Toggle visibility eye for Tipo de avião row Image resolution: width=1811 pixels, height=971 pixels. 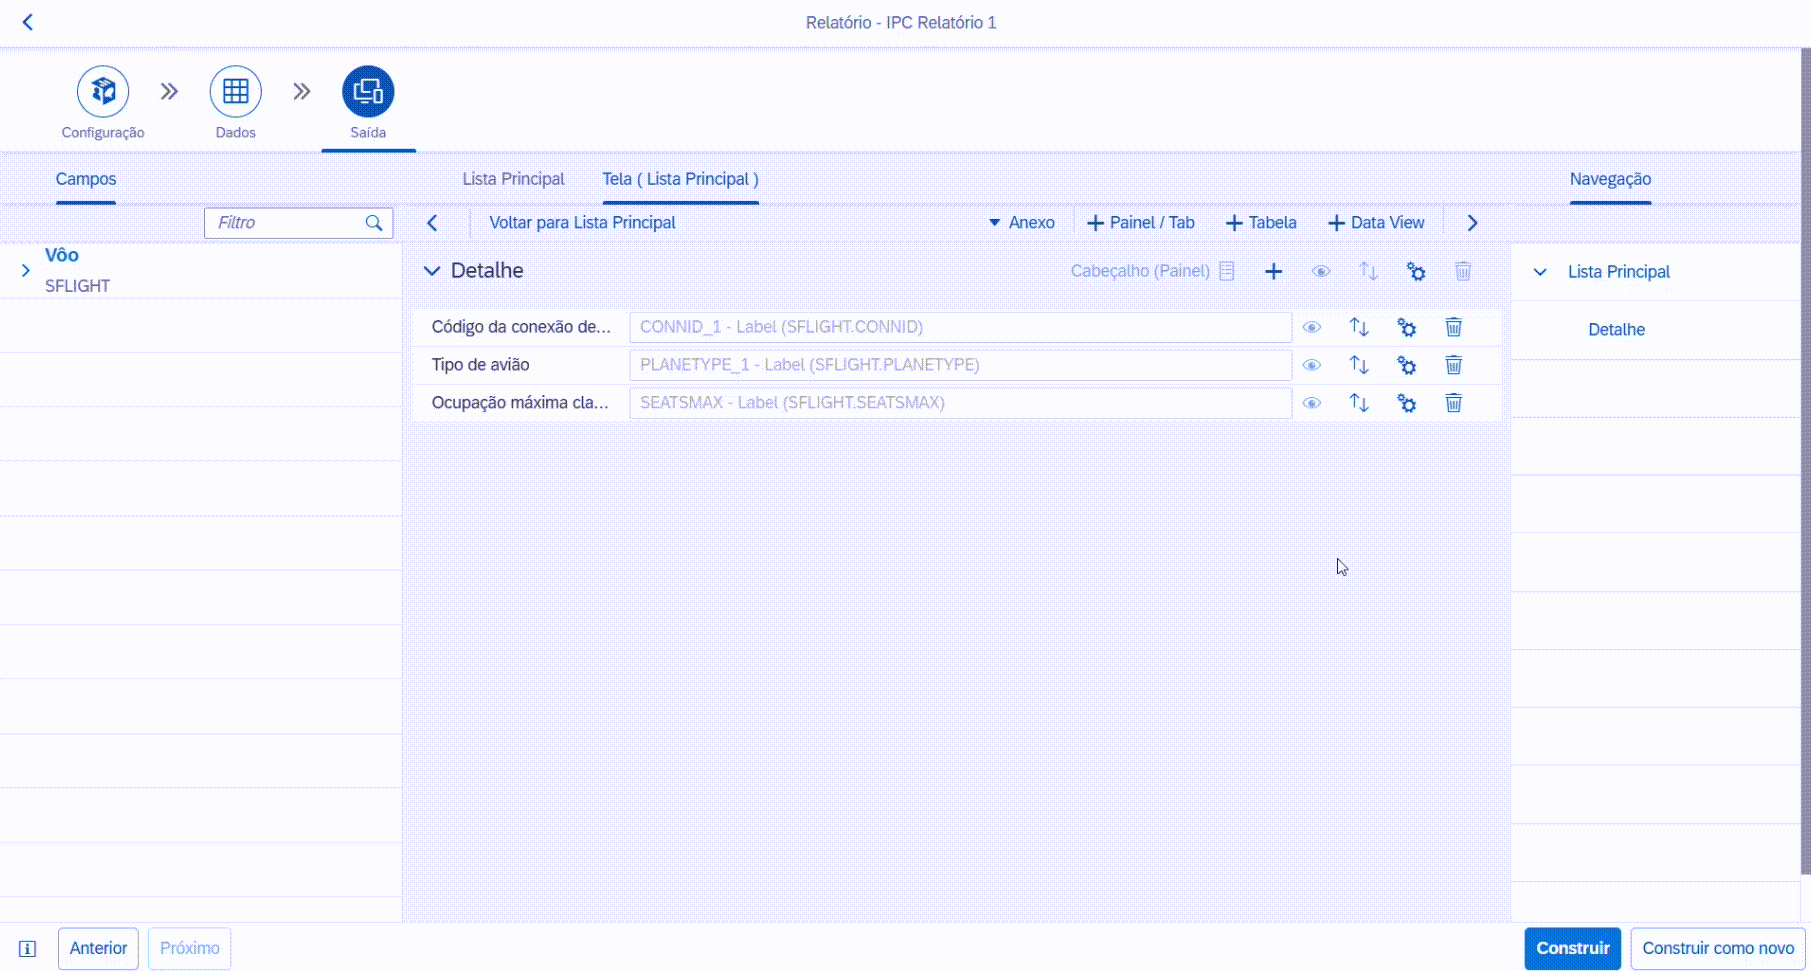coord(1311,365)
